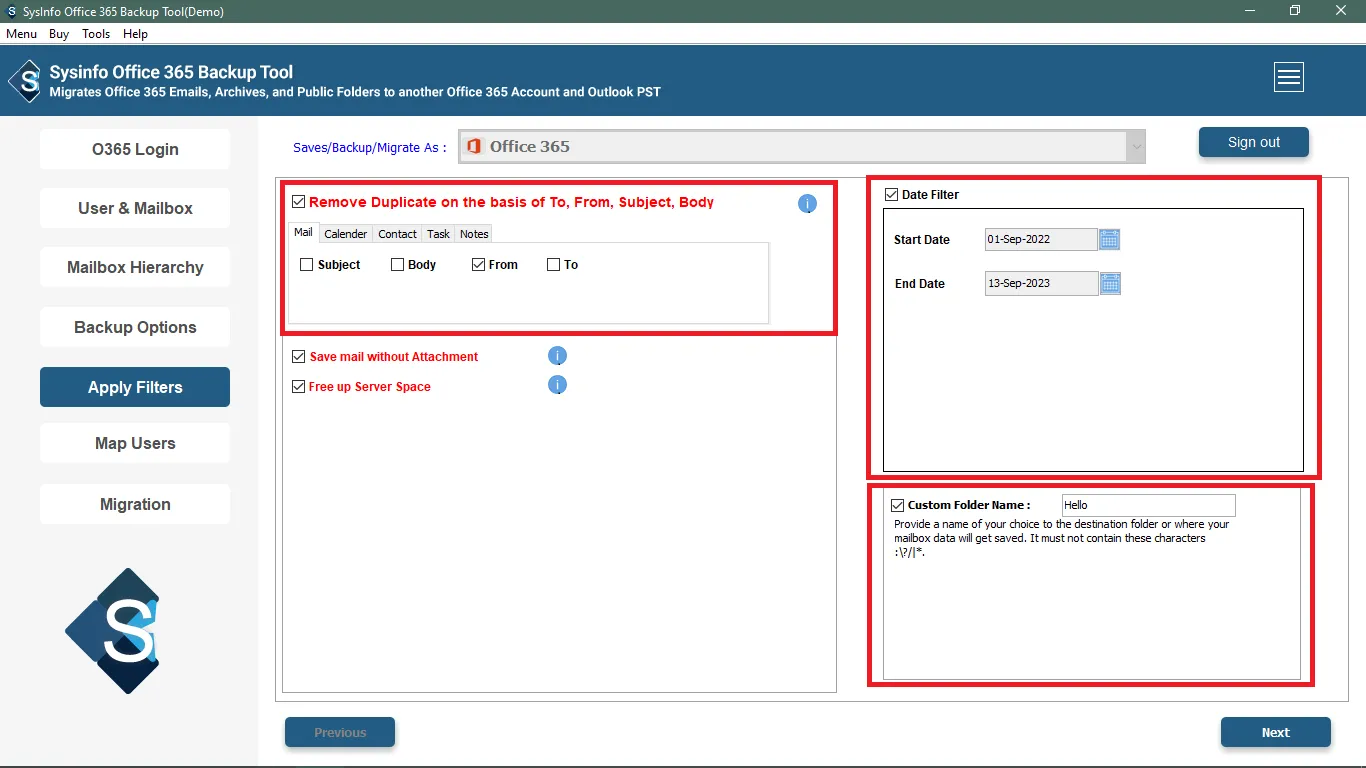Click info icon beside Remove Duplicate option
The height and width of the screenshot is (768, 1366).
(x=807, y=204)
